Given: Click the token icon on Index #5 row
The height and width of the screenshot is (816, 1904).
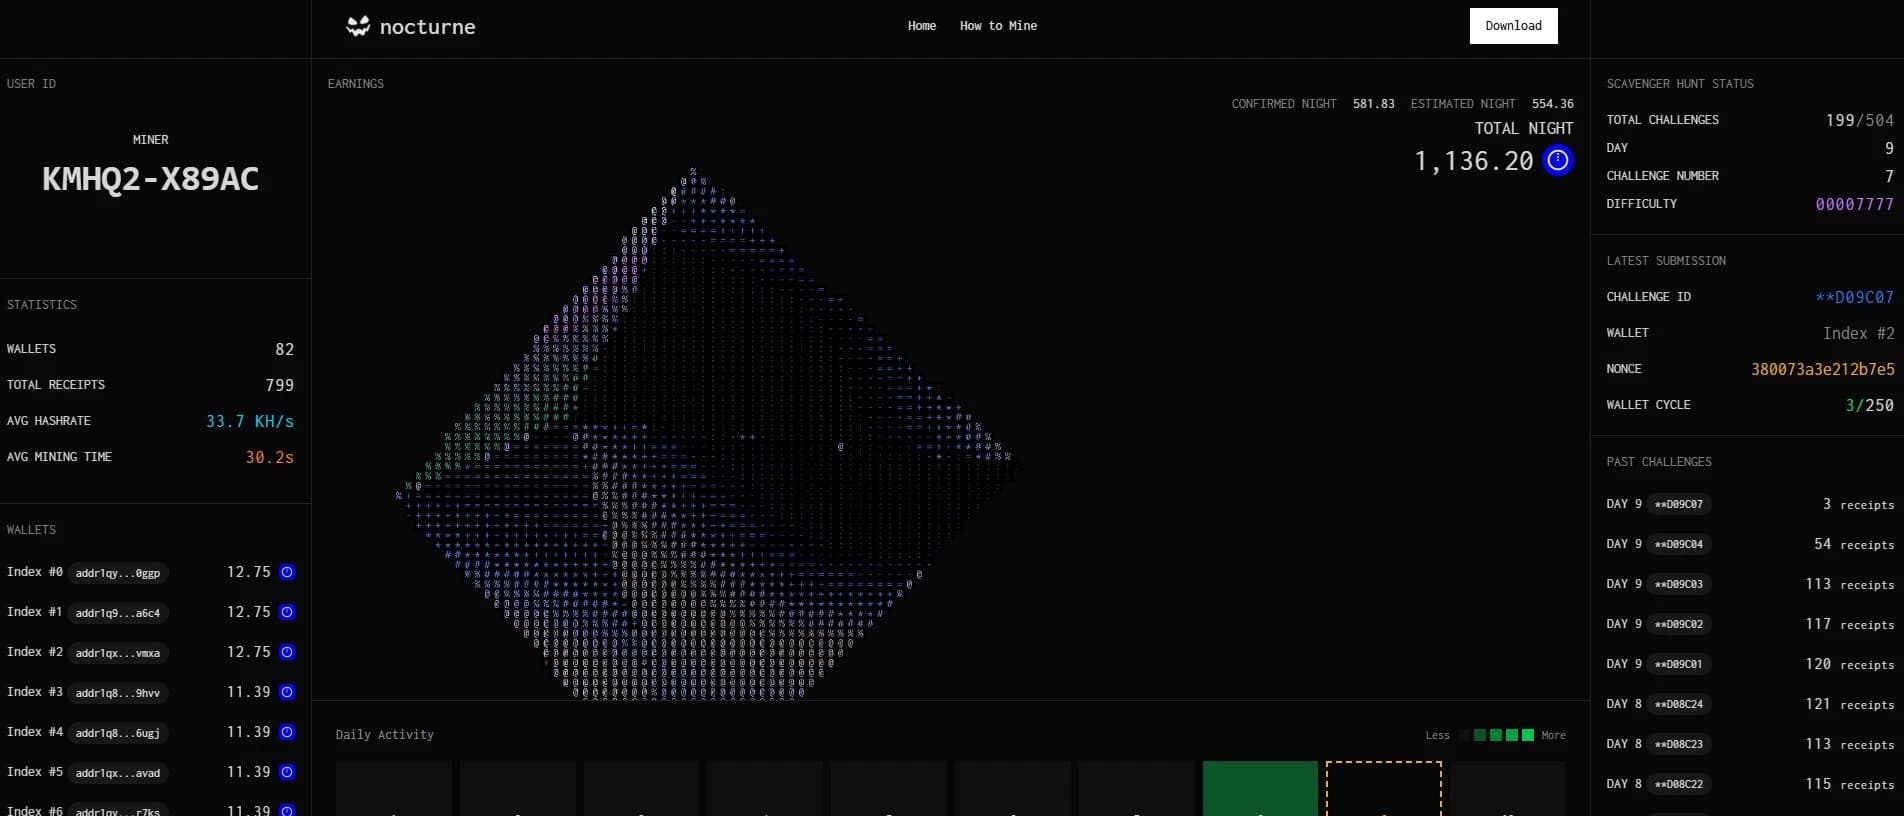Looking at the screenshot, I should (x=287, y=772).
